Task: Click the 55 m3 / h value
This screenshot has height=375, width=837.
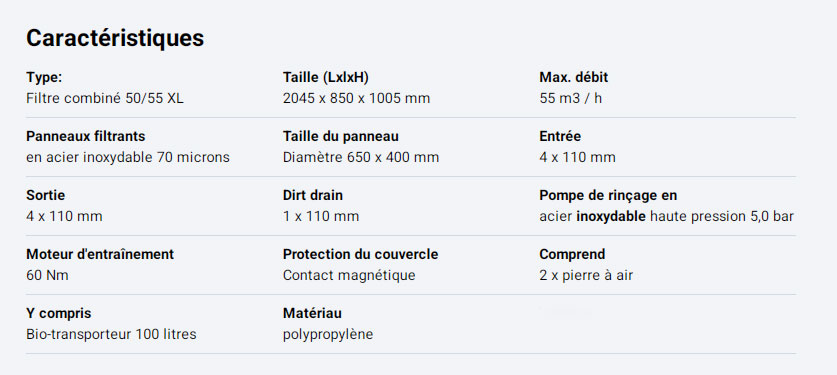Action: pyautogui.click(x=571, y=99)
